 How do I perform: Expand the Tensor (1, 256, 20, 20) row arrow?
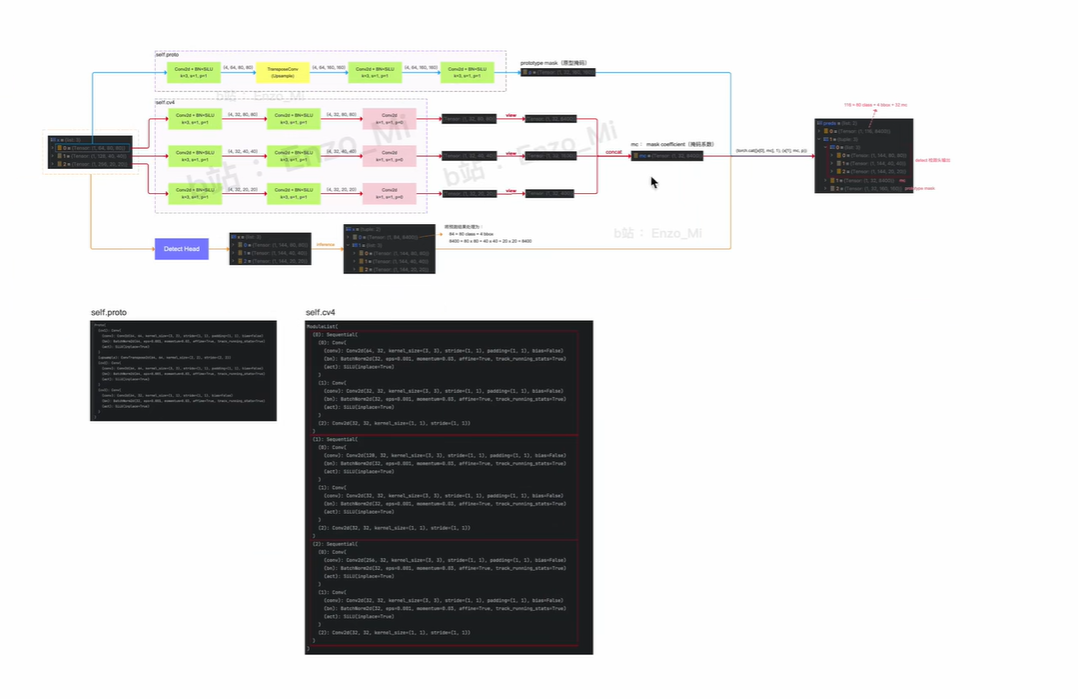52,164
